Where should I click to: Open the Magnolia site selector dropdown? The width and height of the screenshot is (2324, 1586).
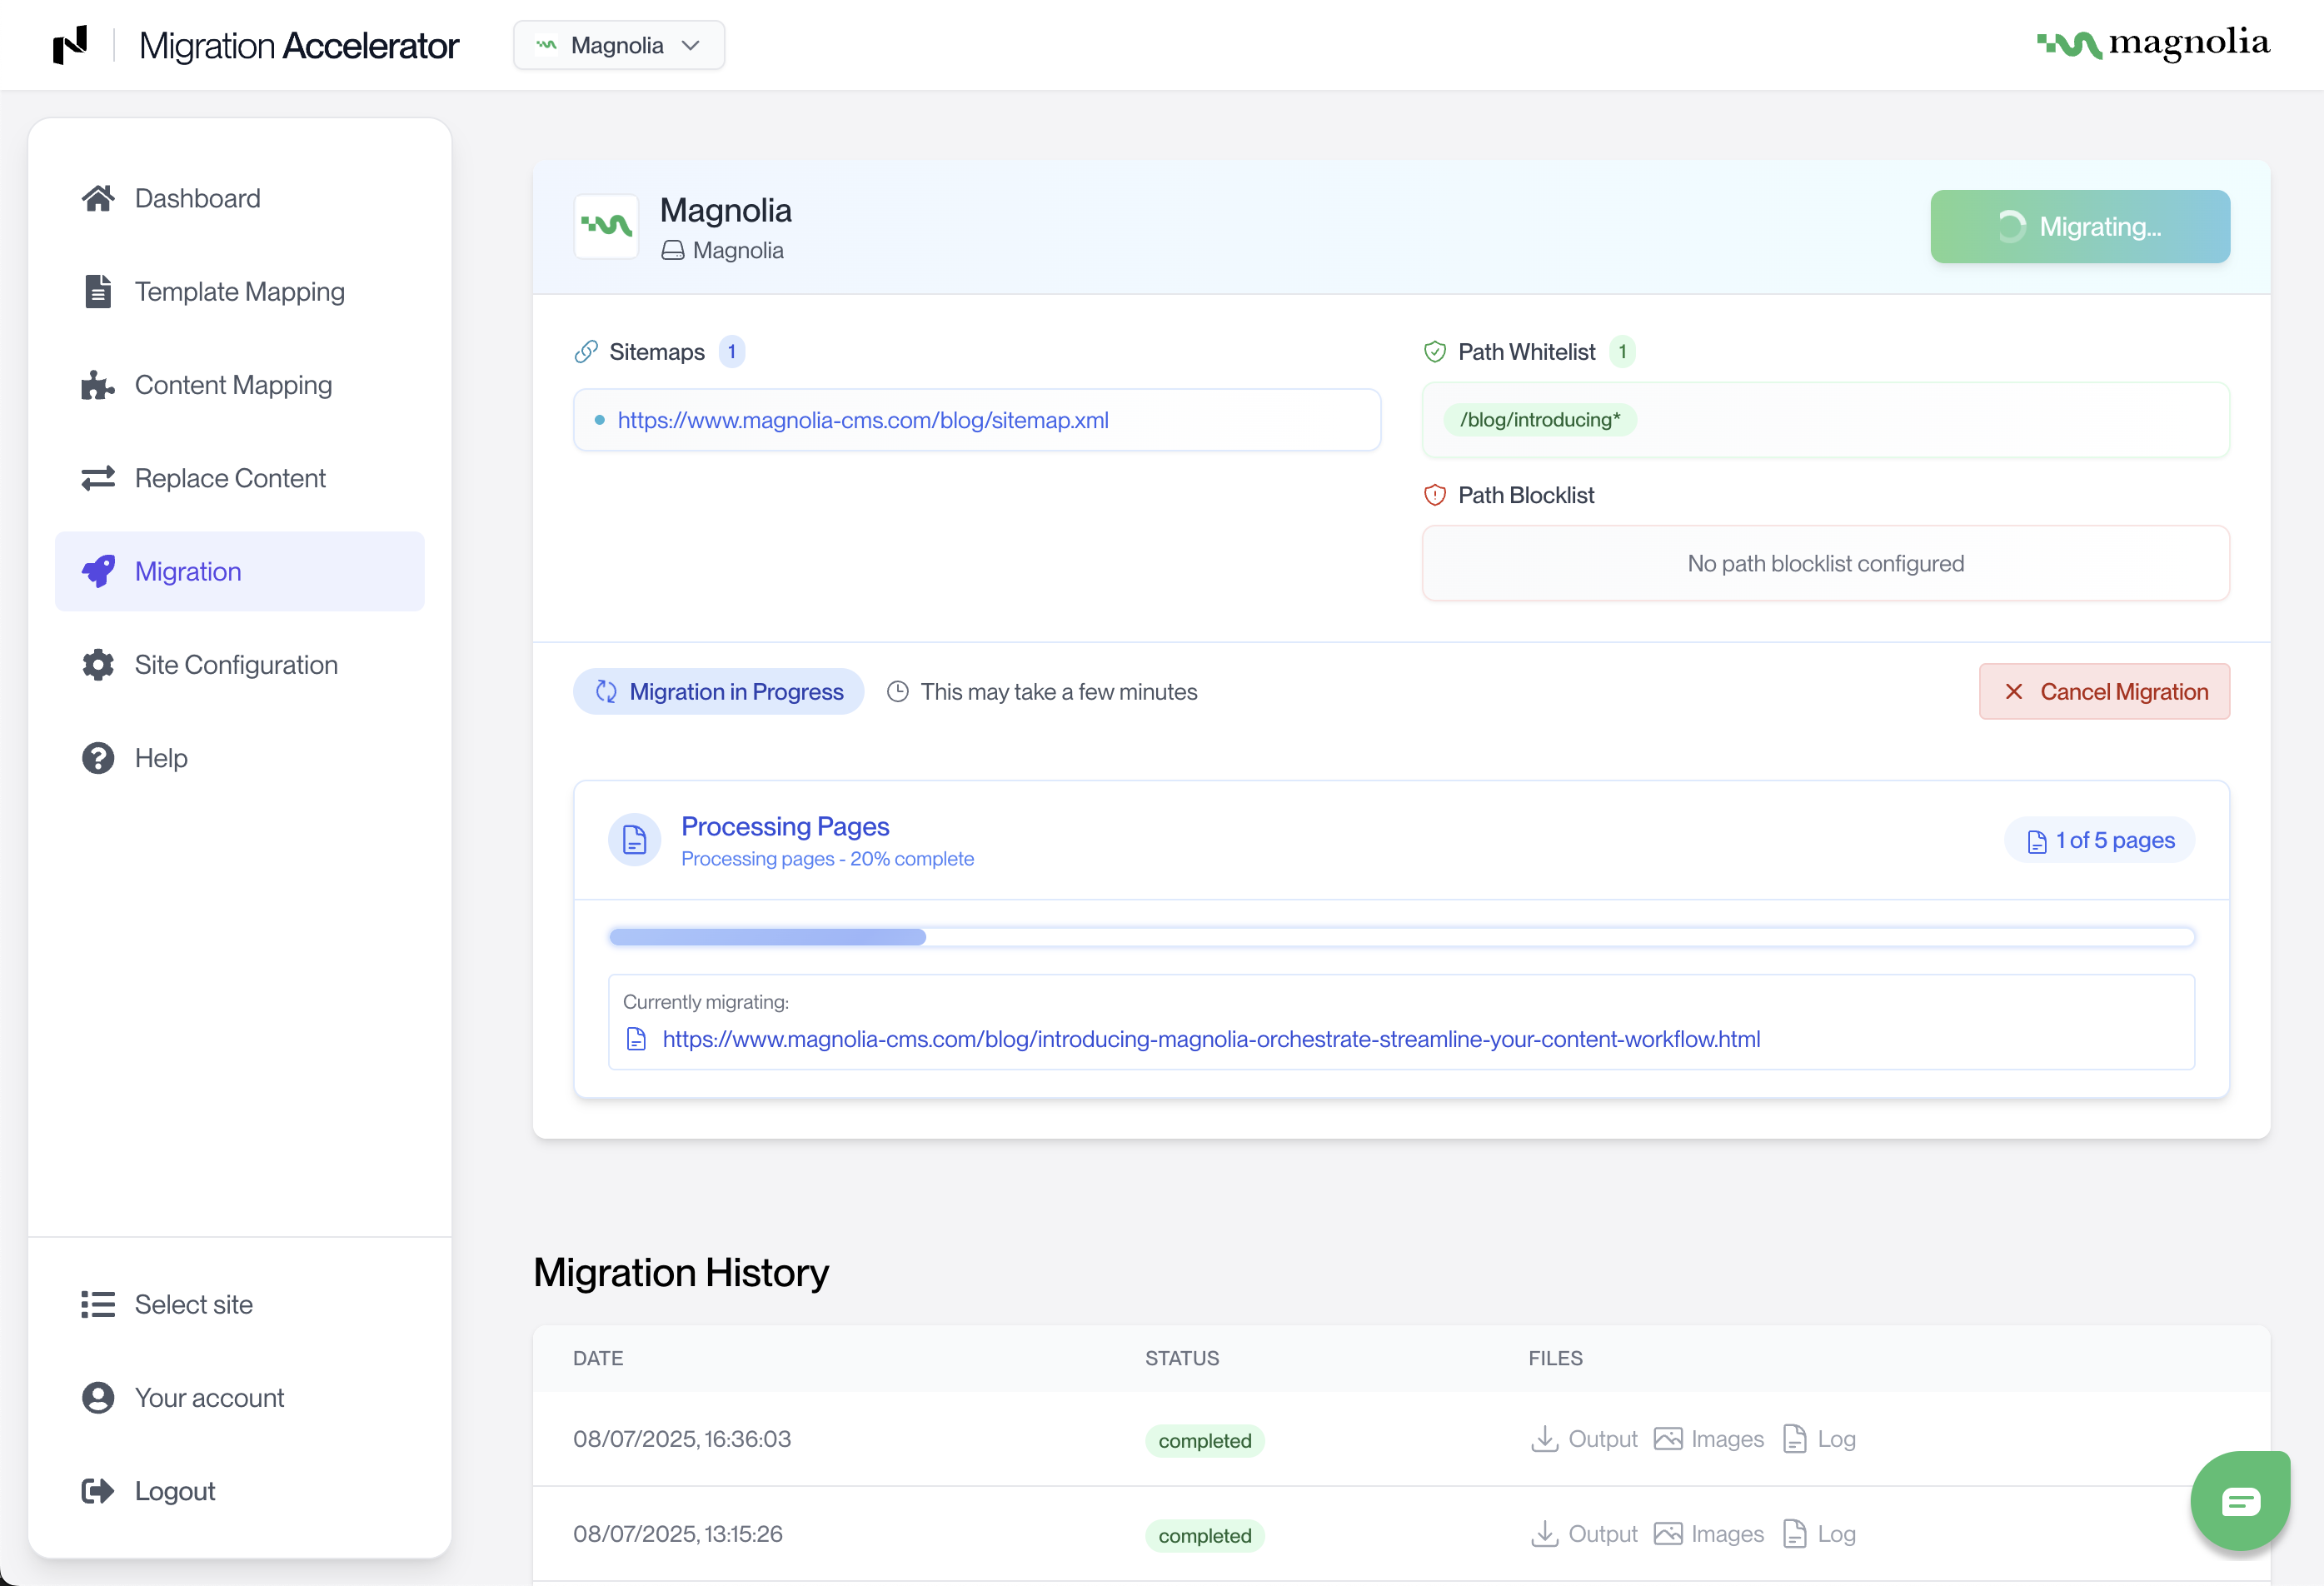click(619, 45)
